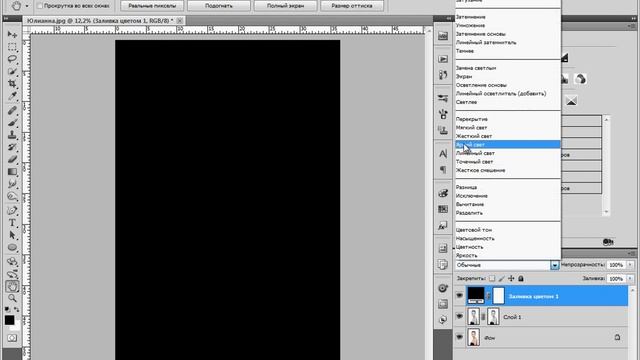Hide the 'Фон' background layer
The height and width of the screenshot is (360, 640).
coord(460,337)
